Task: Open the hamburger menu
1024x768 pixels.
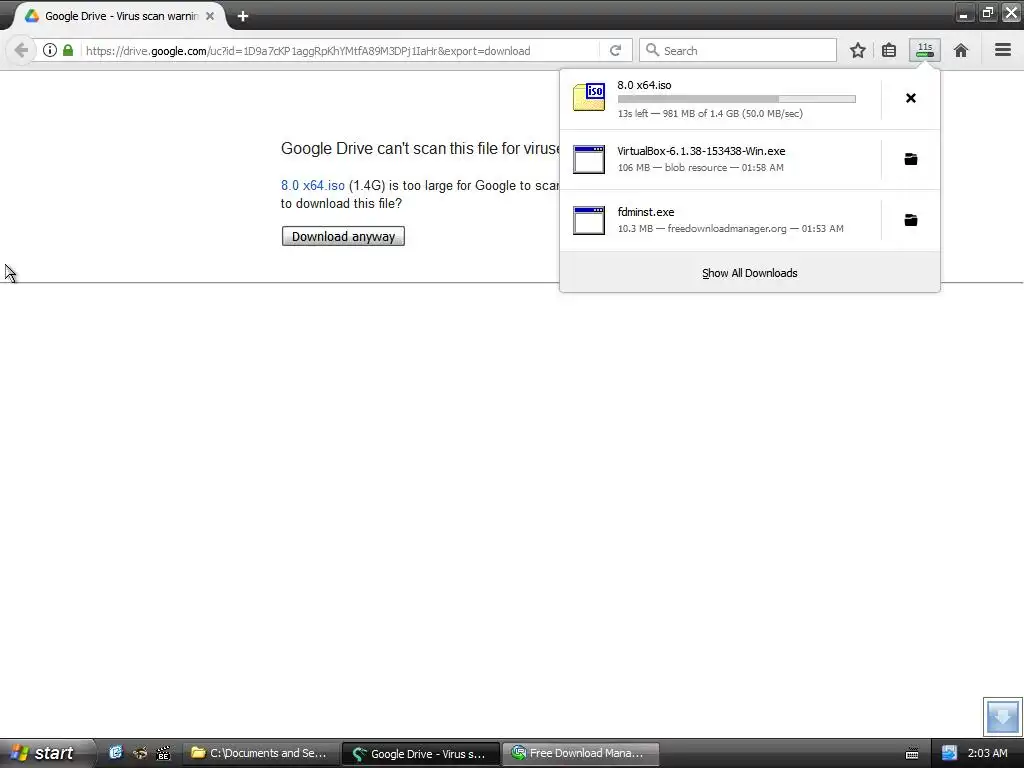Action: click(x=1003, y=50)
